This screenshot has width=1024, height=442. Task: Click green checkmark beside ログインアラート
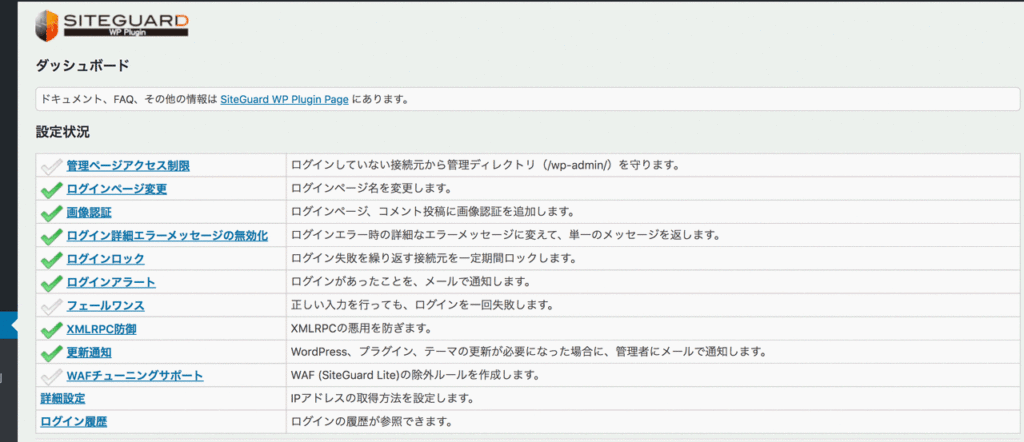(52, 283)
